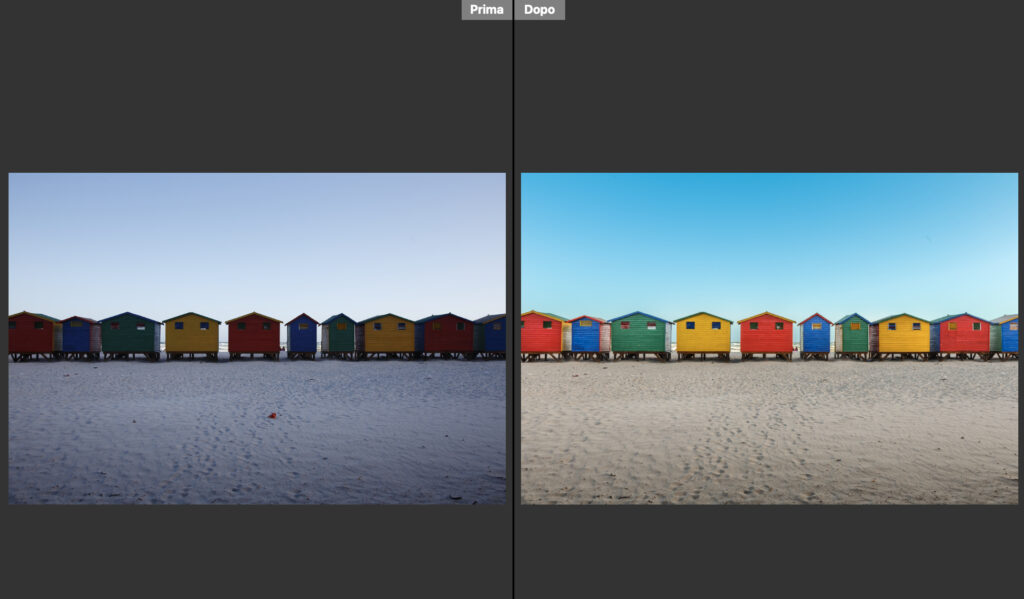Pick the second yellow hut in the Dopo image

pyautogui.click(x=903, y=335)
